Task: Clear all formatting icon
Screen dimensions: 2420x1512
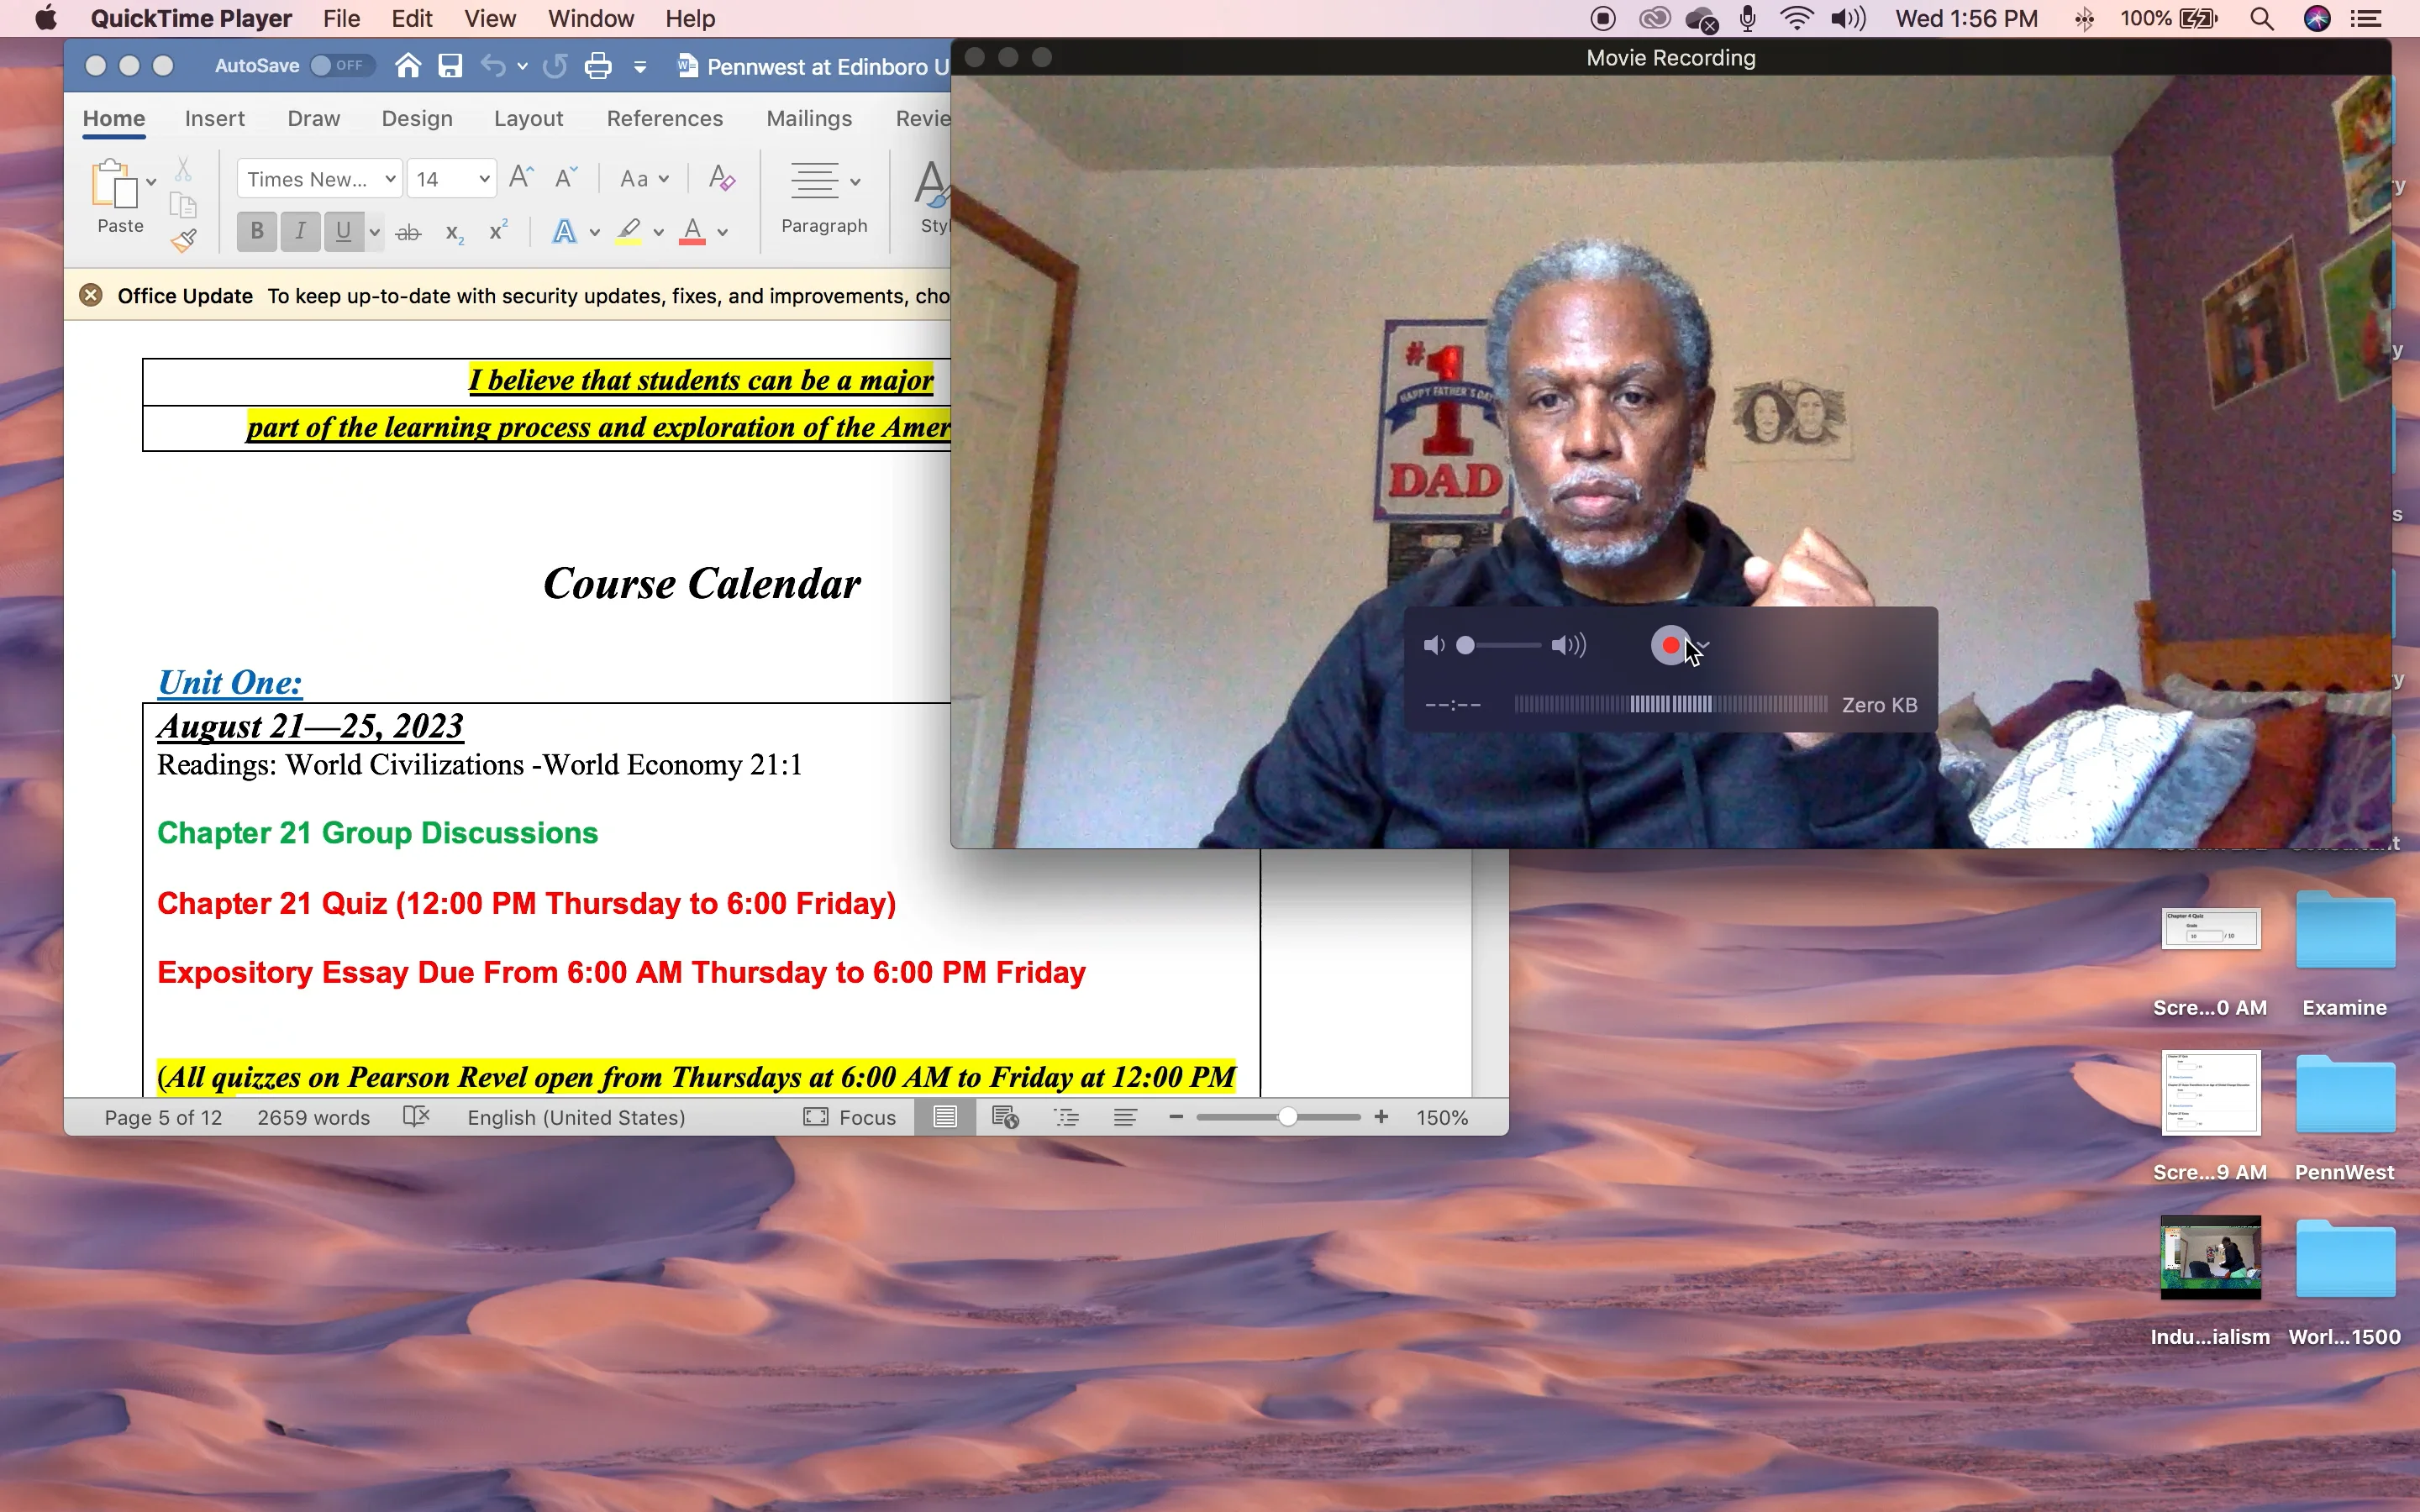Action: coord(721,178)
